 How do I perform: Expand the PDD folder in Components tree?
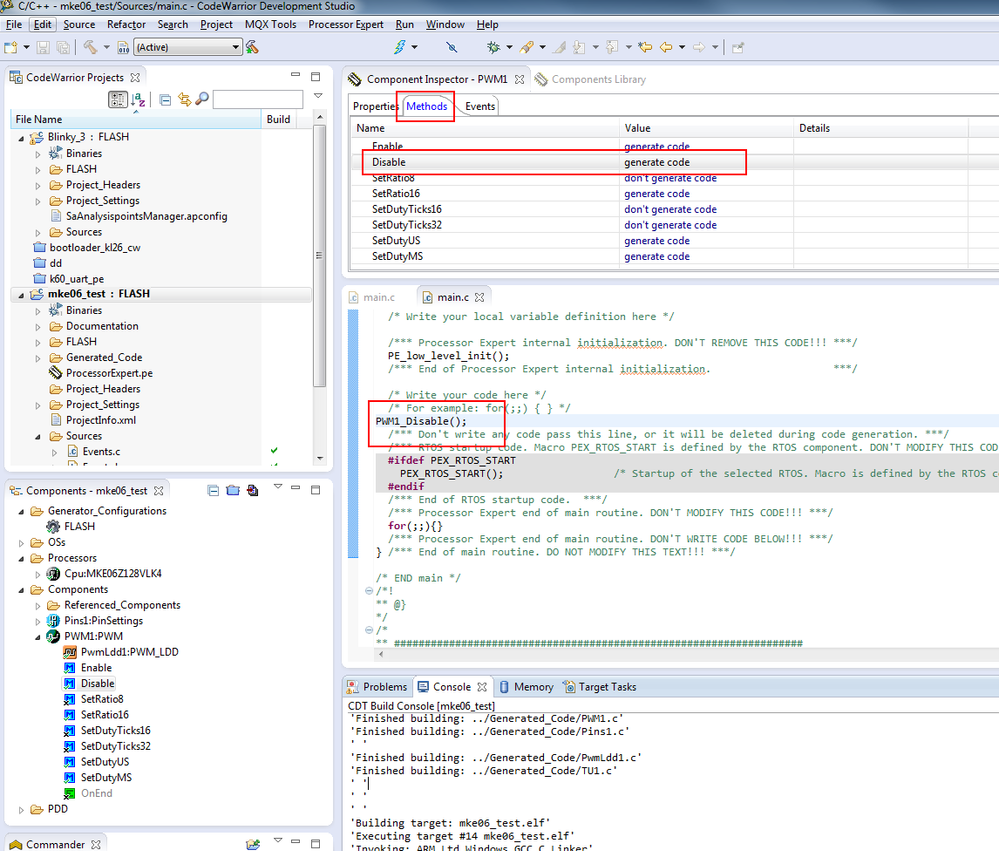tap(22, 809)
